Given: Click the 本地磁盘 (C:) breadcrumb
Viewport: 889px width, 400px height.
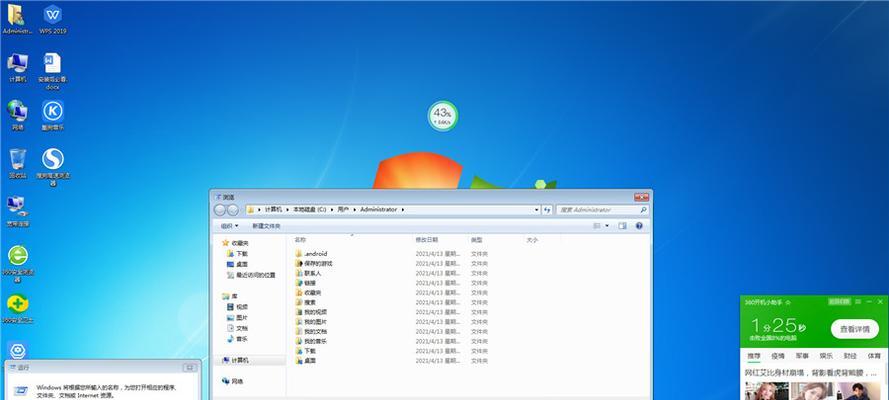Looking at the screenshot, I should [310, 210].
